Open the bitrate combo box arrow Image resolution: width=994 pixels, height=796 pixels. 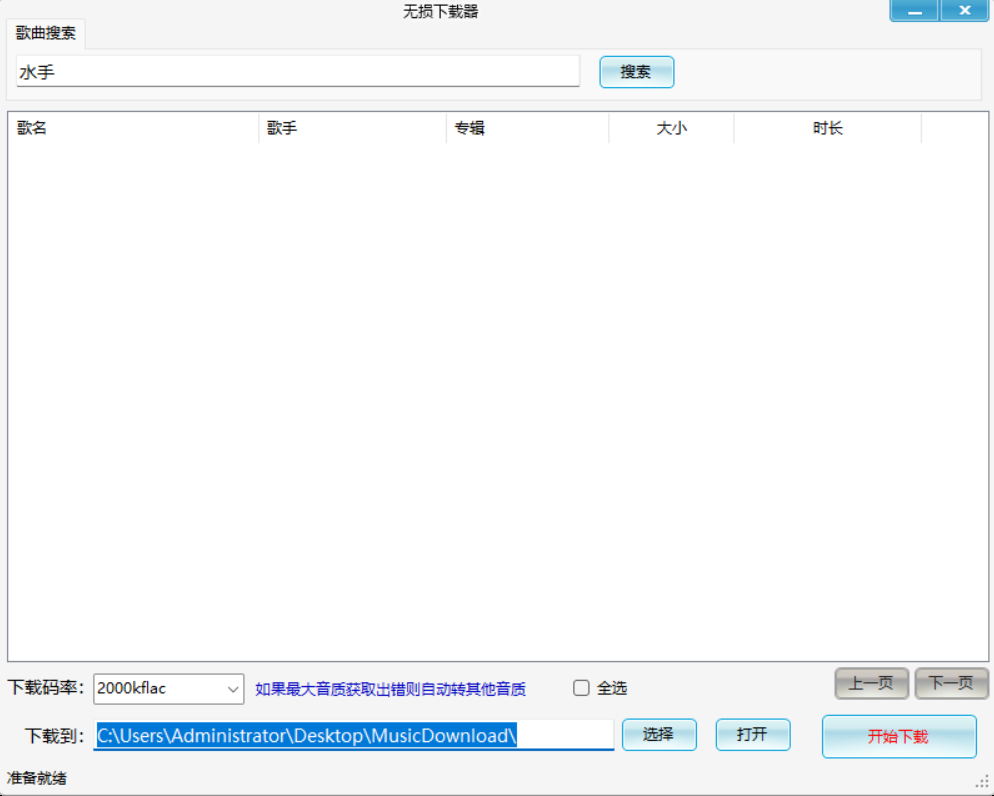231,688
